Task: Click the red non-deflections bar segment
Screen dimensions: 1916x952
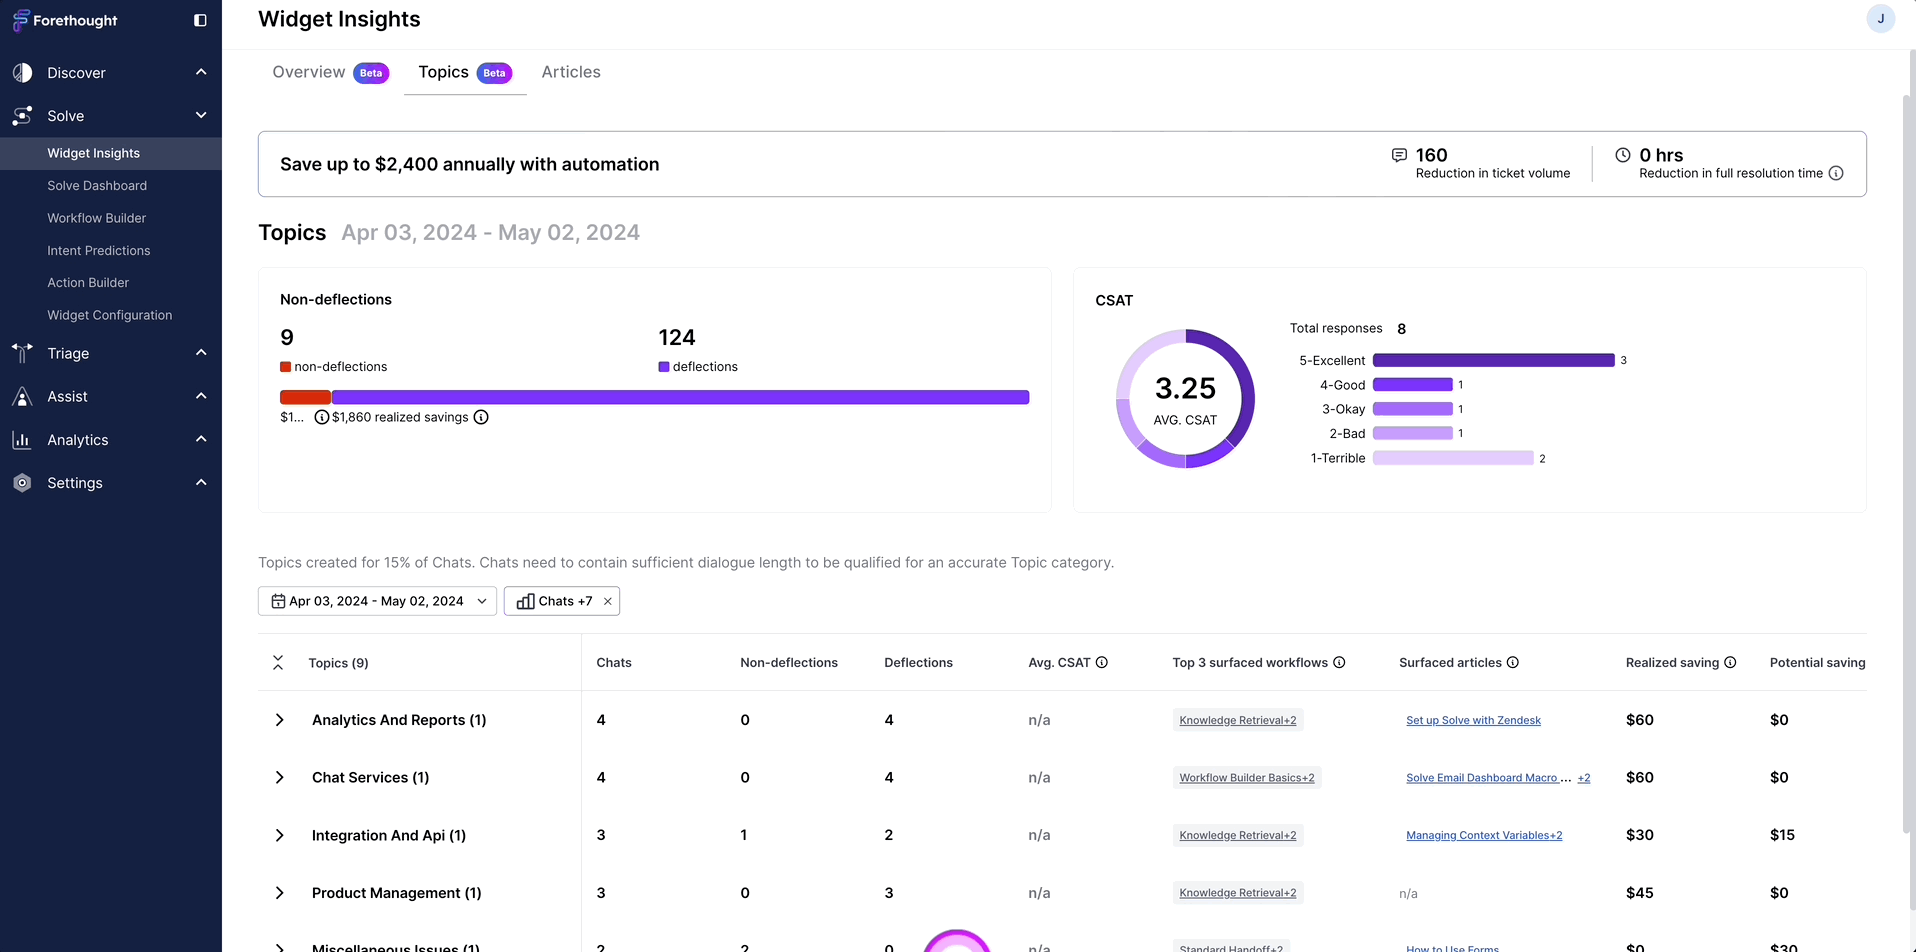Action: 305,397
